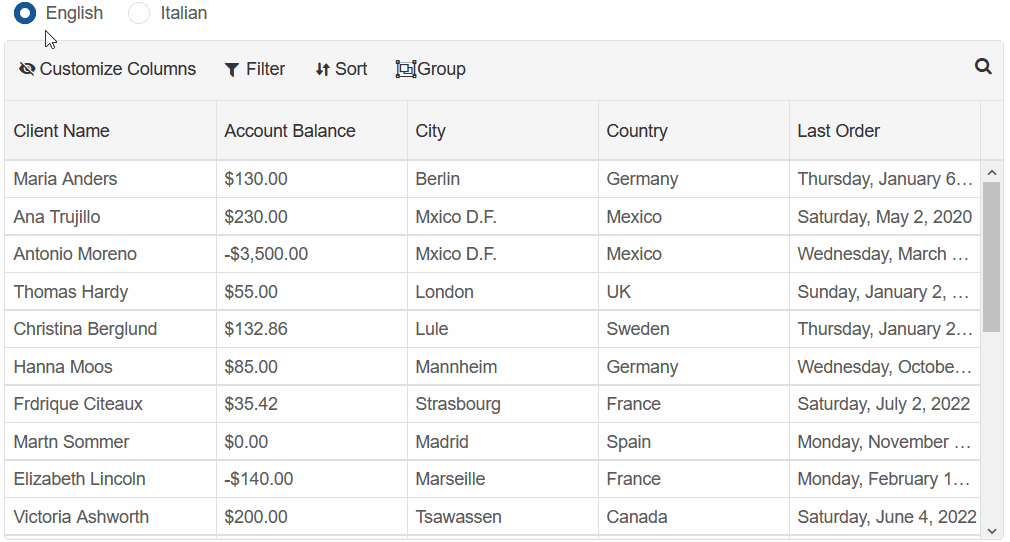This screenshot has width=1010, height=542.
Task: Click the Sort arrows icon
Action: pyautogui.click(x=322, y=69)
